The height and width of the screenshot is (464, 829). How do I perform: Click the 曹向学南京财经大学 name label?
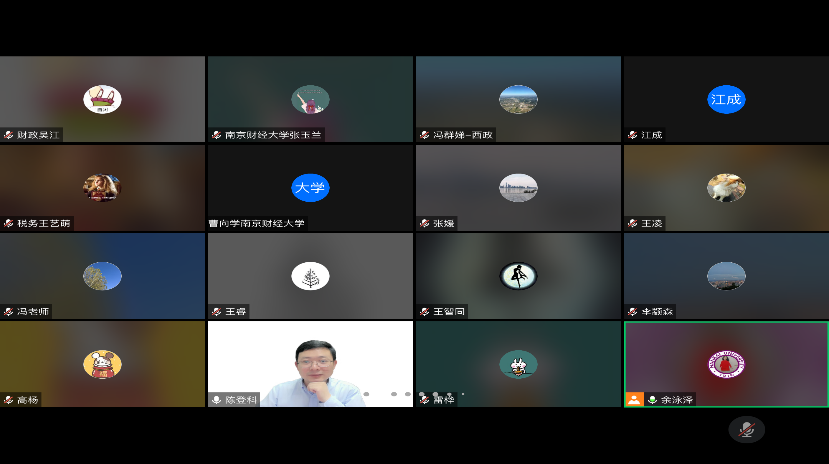257,223
